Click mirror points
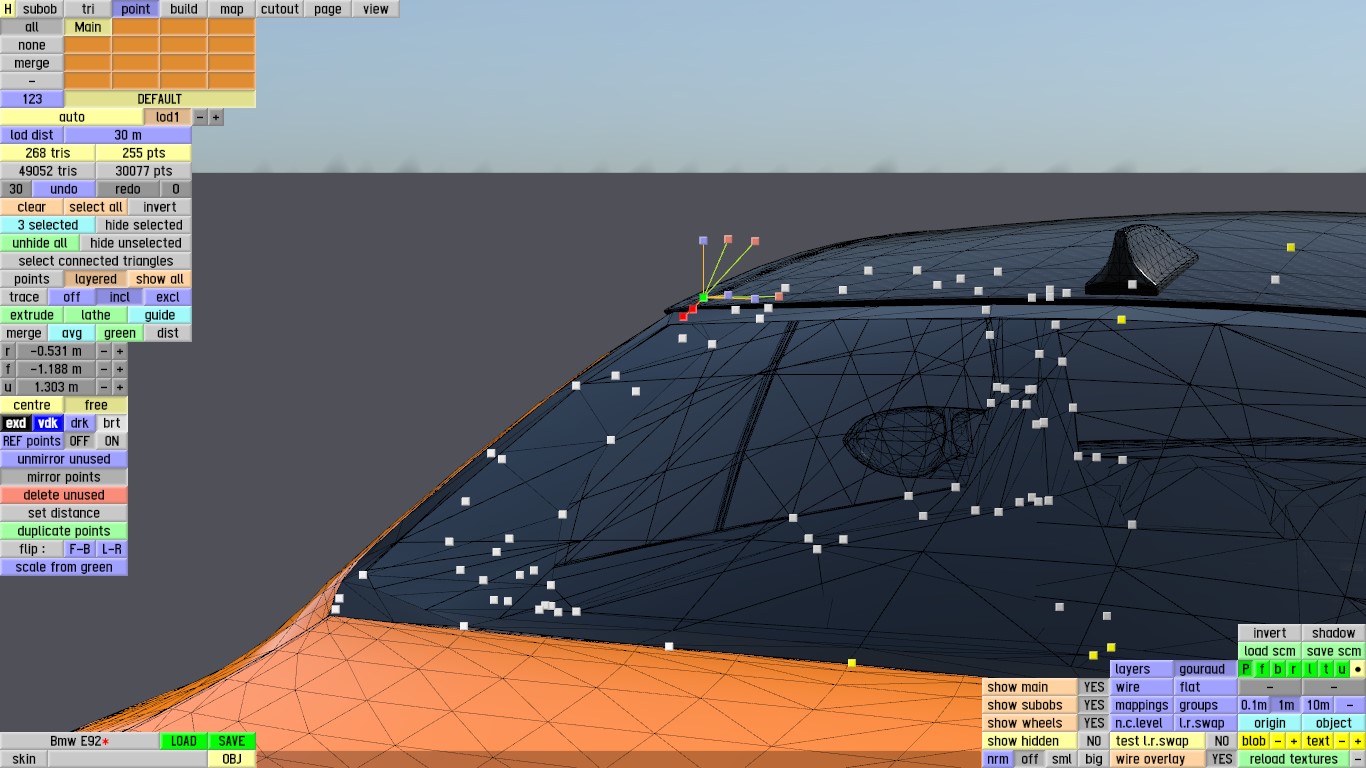This screenshot has height=768, width=1366. click(64, 477)
